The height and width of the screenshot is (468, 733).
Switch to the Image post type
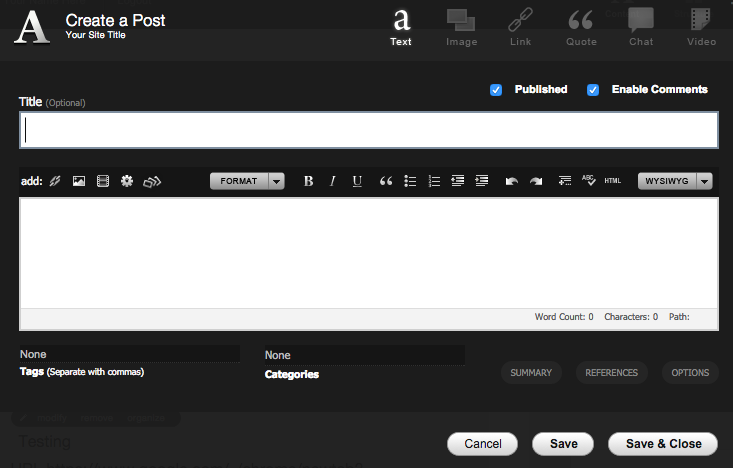461,27
